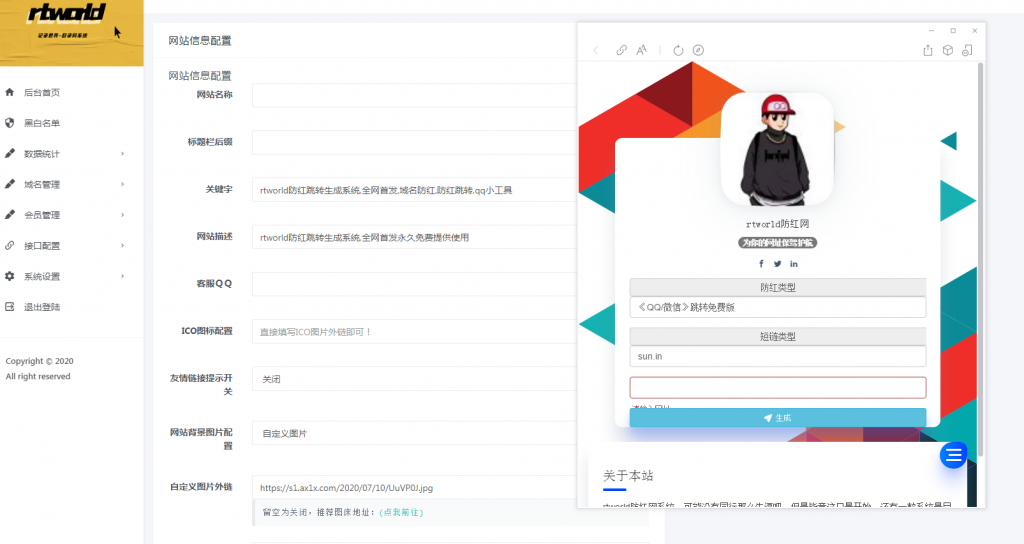Image resolution: width=1024 pixels, height=544 pixels.
Task: Follow the 点我前往 image host link
Action: pyautogui.click(x=400, y=512)
